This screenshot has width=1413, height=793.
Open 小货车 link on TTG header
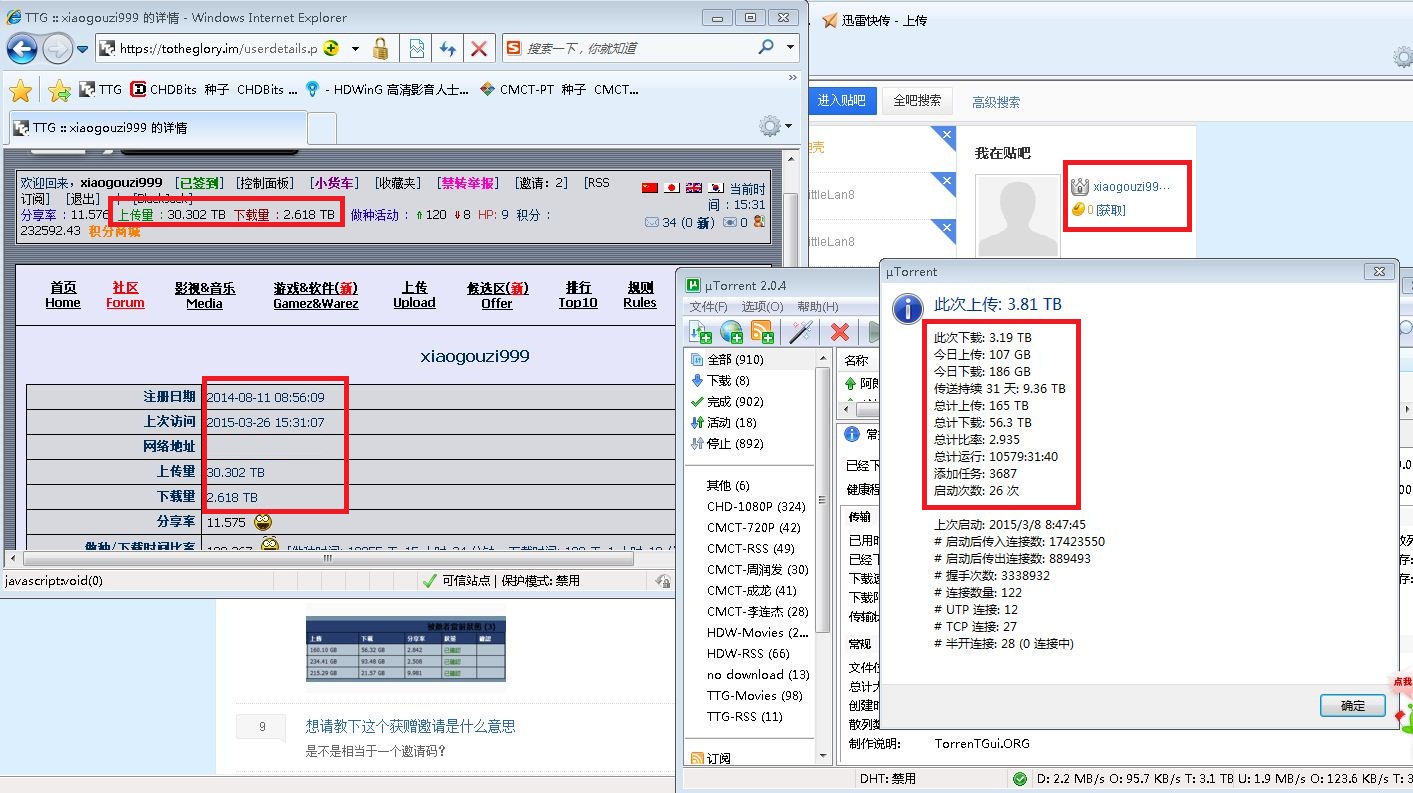tap(334, 183)
